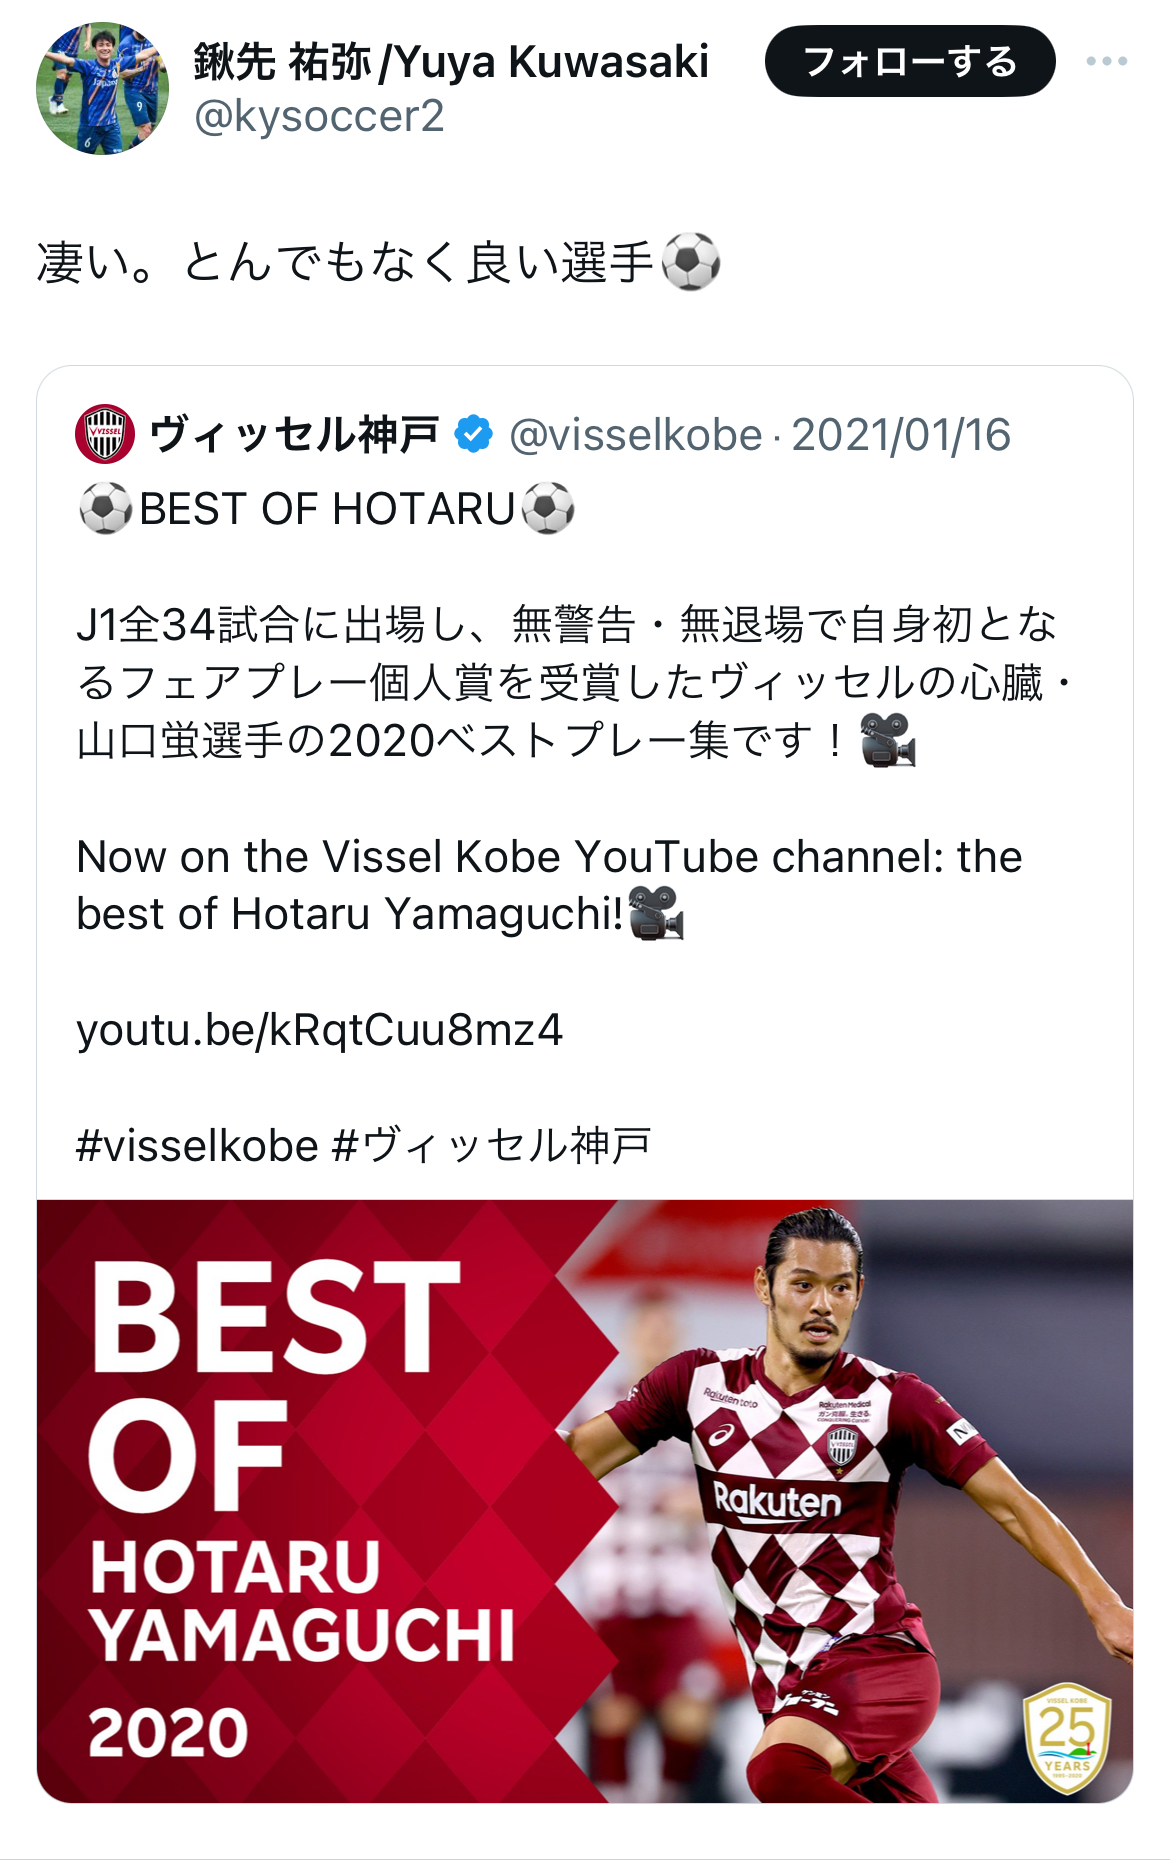Click the @visselkobe handle
Image resolution: width=1170 pixels, height=1860 pixels.
pos(636,435)
